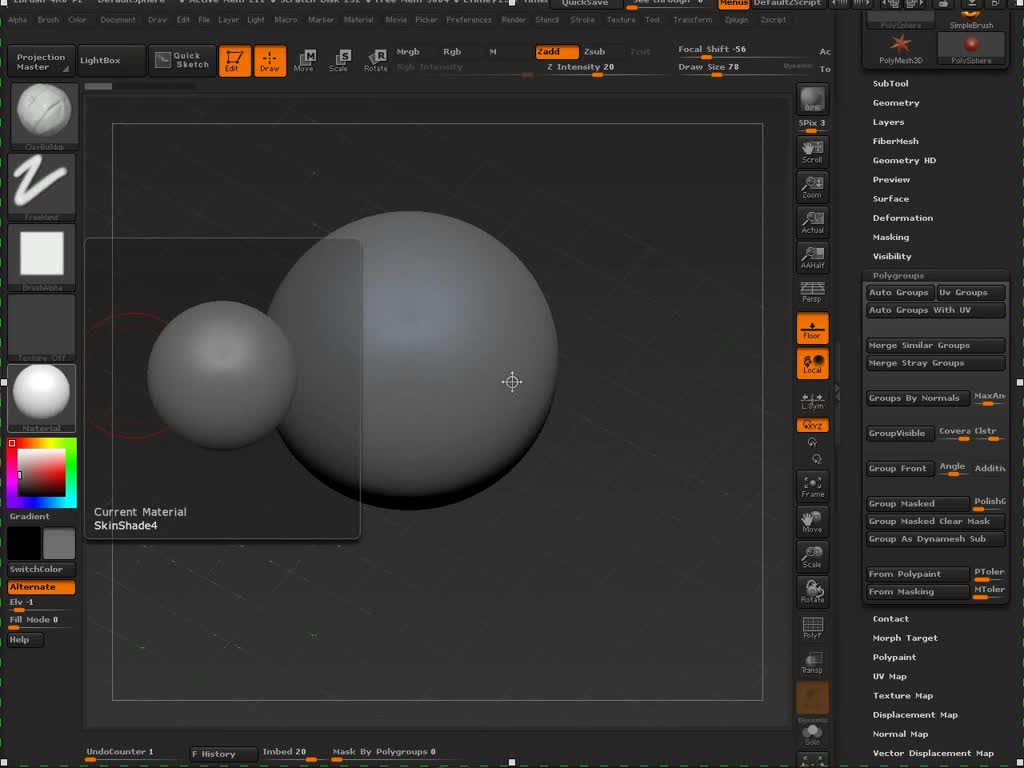Click the BPR render icon
This screenshot has width=1024, height=768.
point(812,101)
